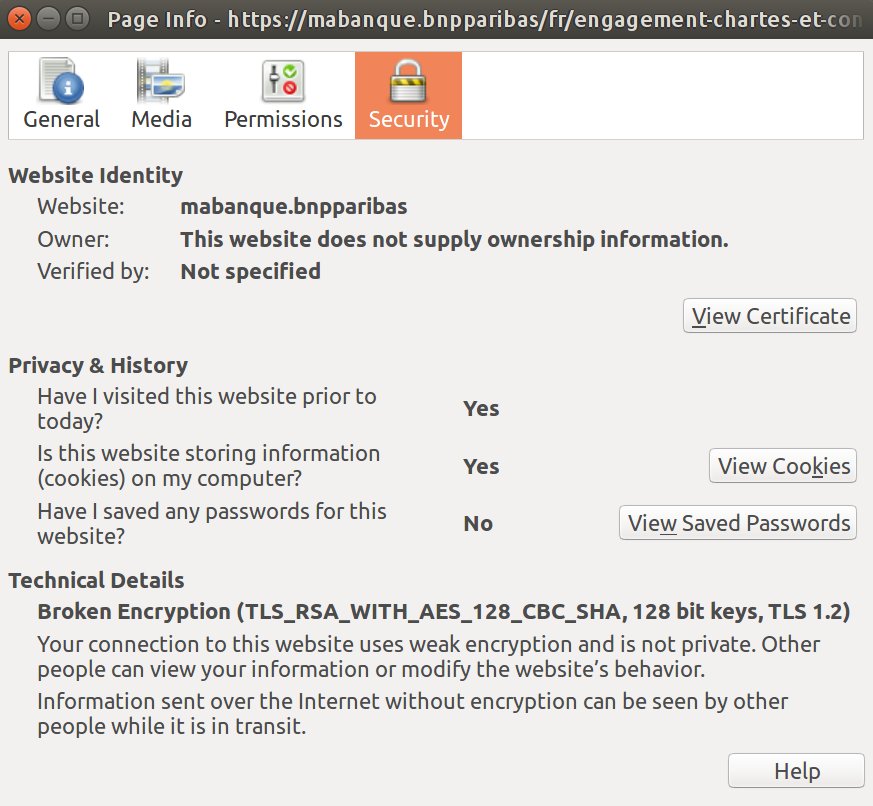The image size is (873, 806).
Task: Click the 'Verified by:' label
Action: click(x=94, y=272)
